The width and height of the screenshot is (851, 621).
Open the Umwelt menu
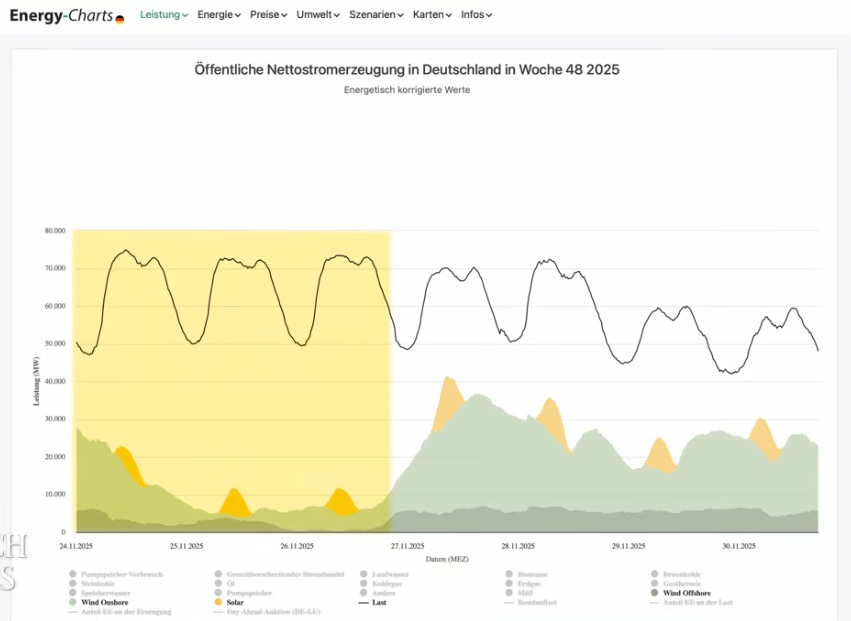pyautogui.click(x=318, y=15)
